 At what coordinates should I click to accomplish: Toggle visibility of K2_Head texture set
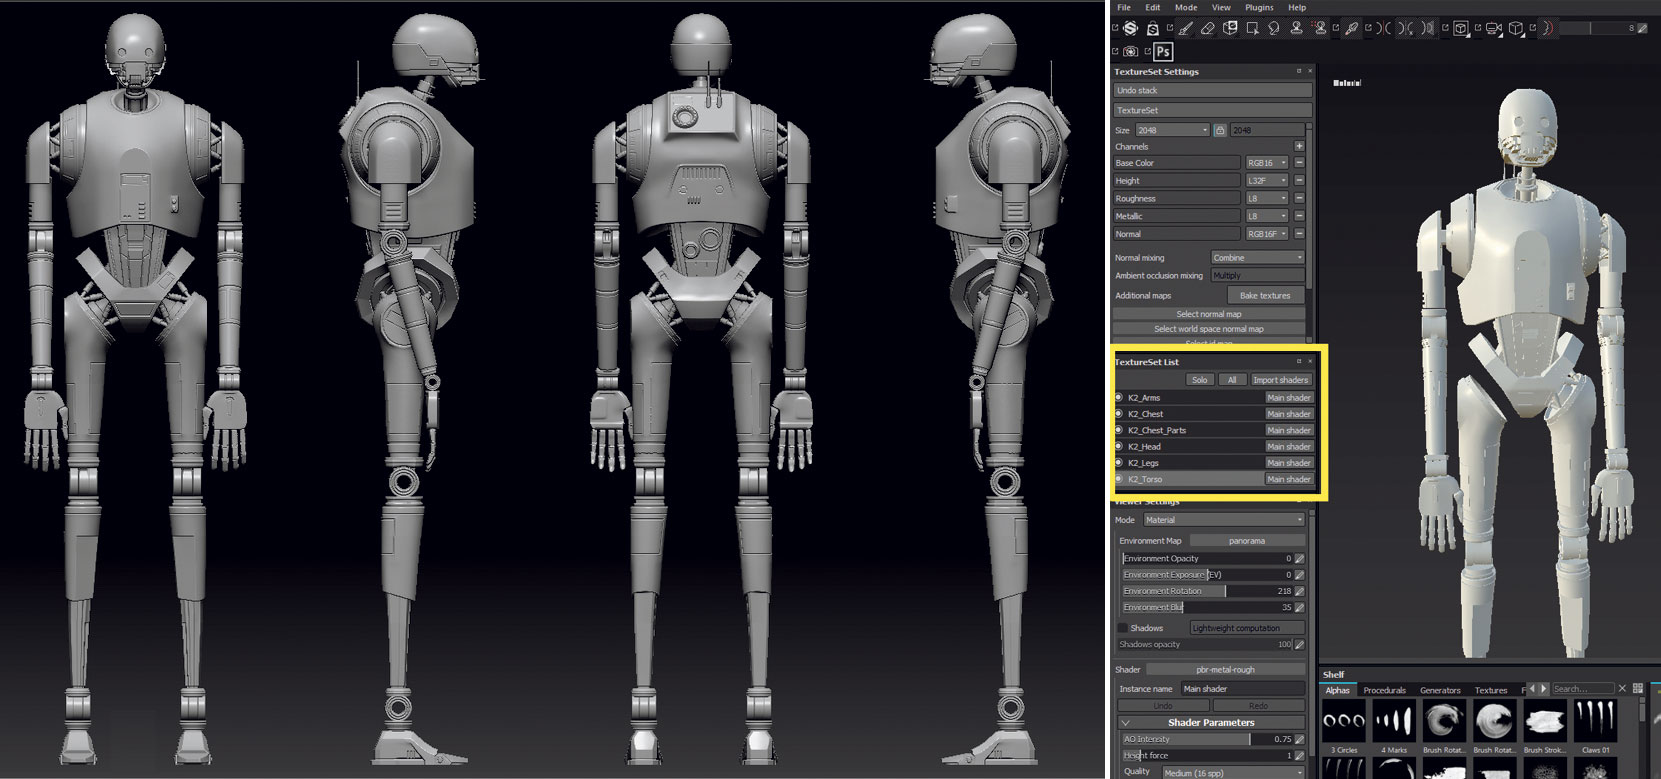(1119, 446)
